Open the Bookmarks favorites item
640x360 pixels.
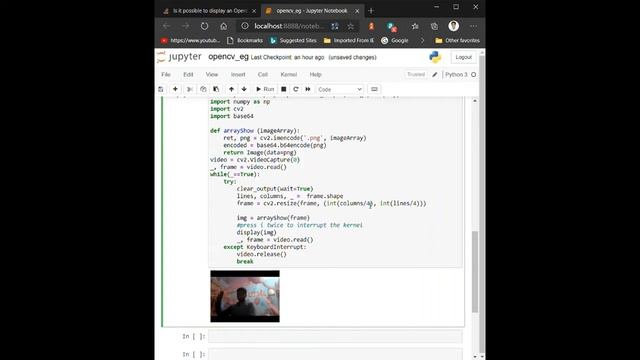tap(245, 40)
